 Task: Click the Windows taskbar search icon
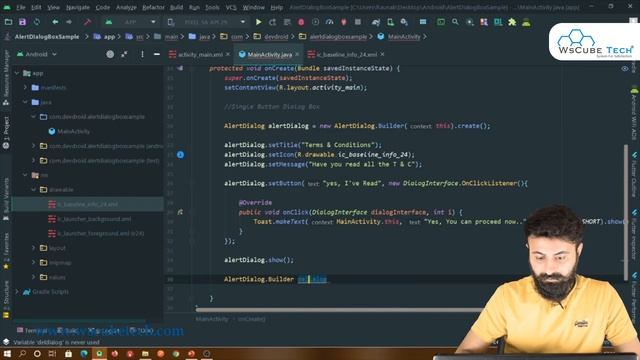click(x=22, y=354)
